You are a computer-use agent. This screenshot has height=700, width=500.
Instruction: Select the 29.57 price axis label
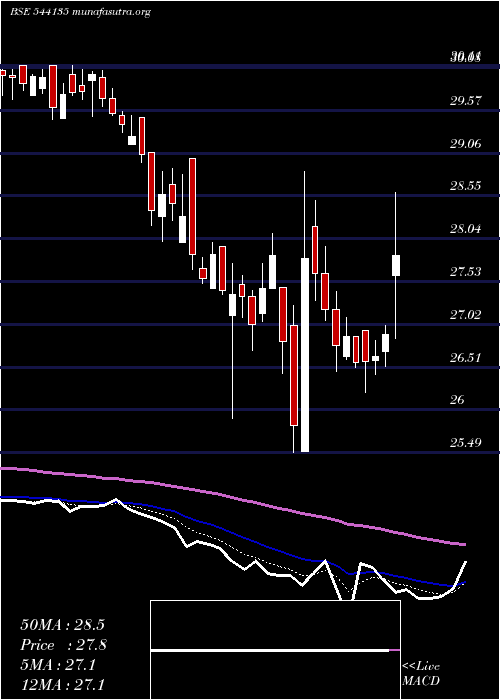(465, 101)
